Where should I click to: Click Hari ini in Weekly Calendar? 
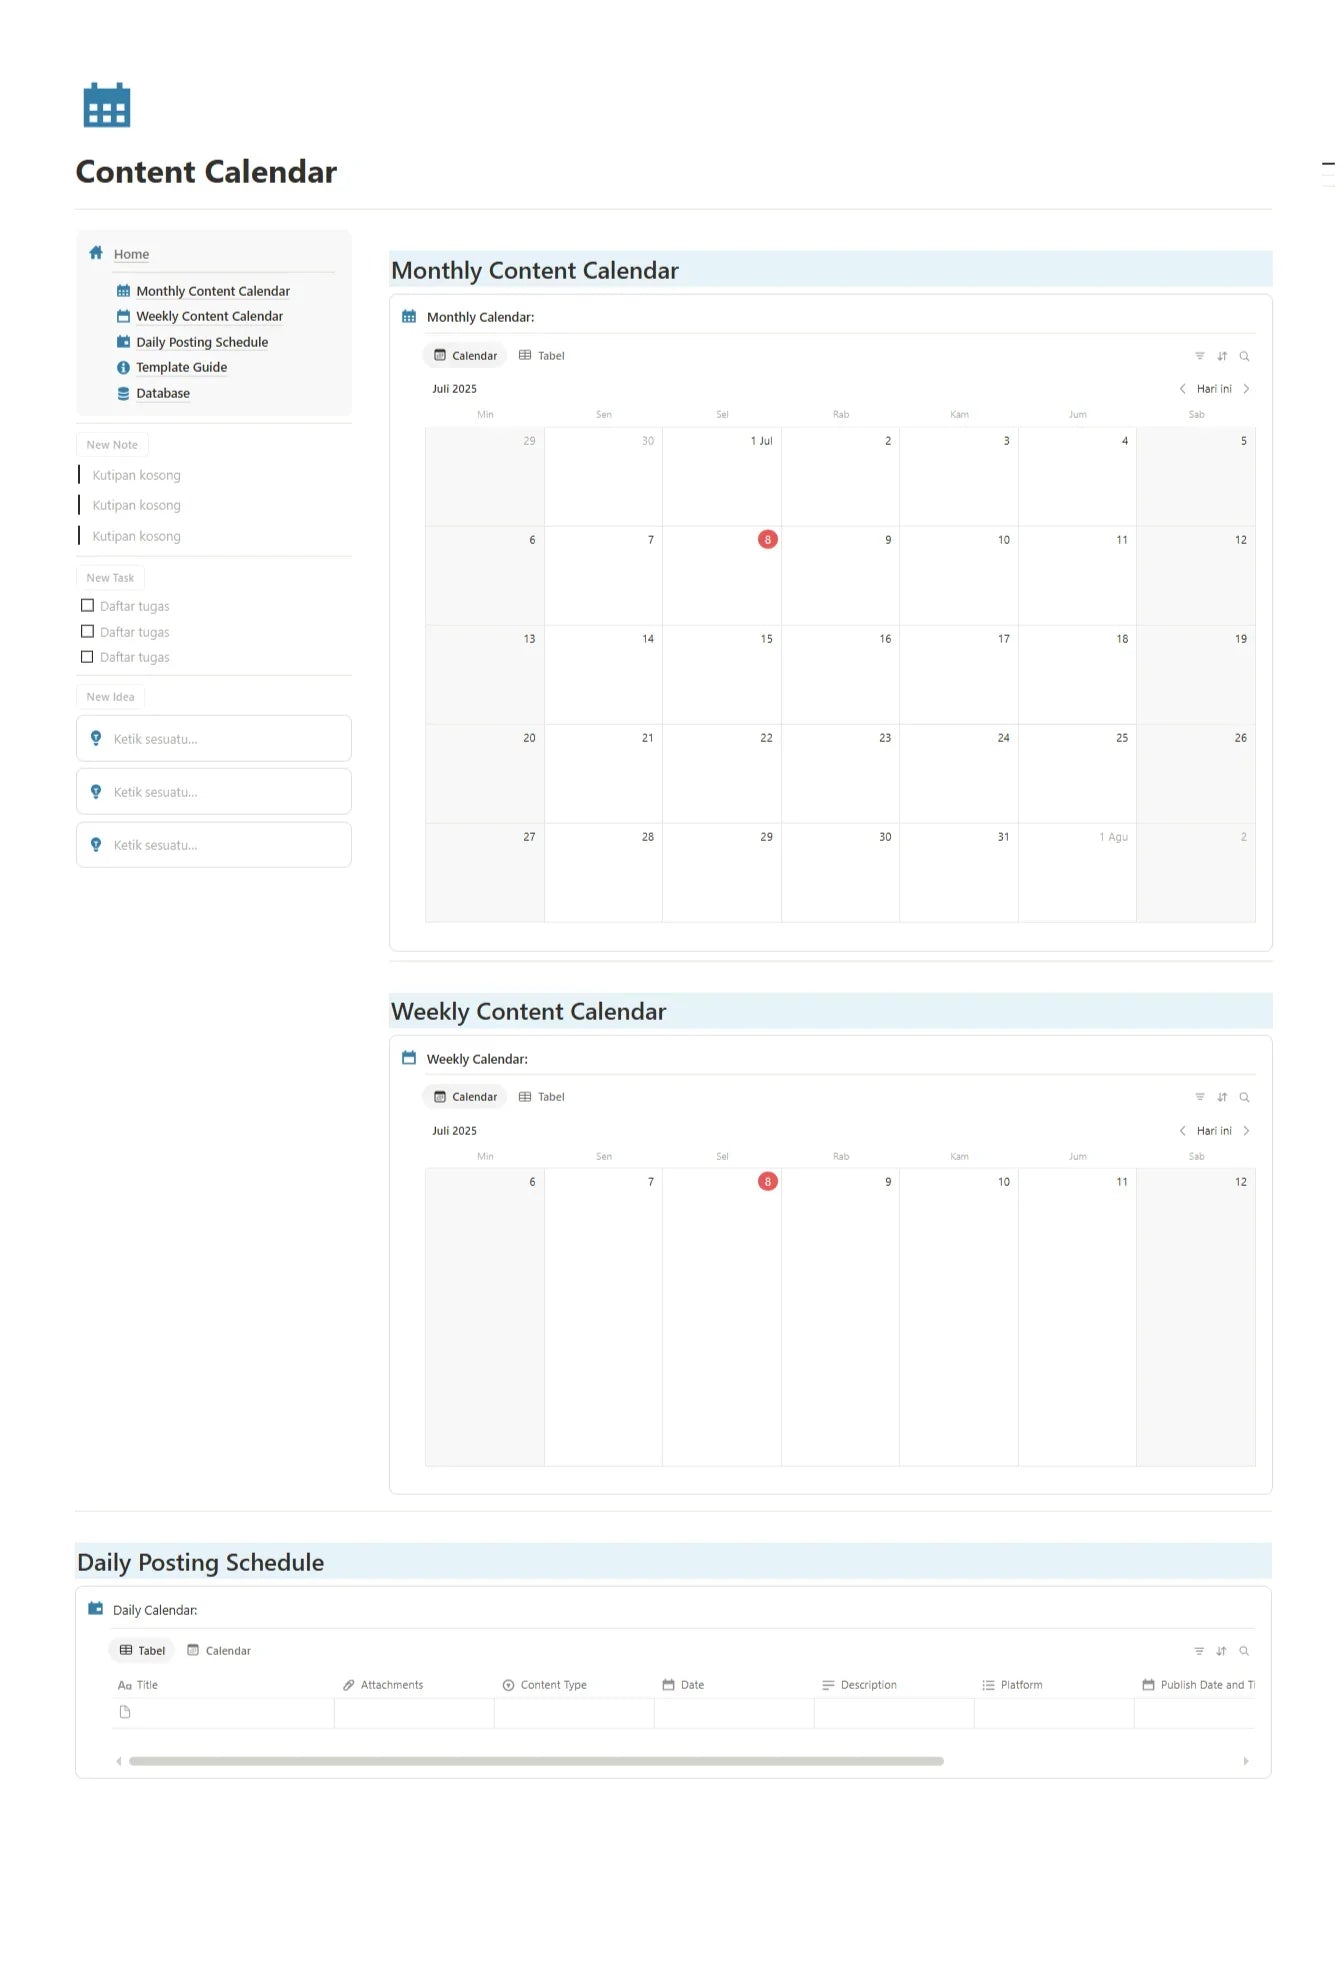(1214, 1131)
